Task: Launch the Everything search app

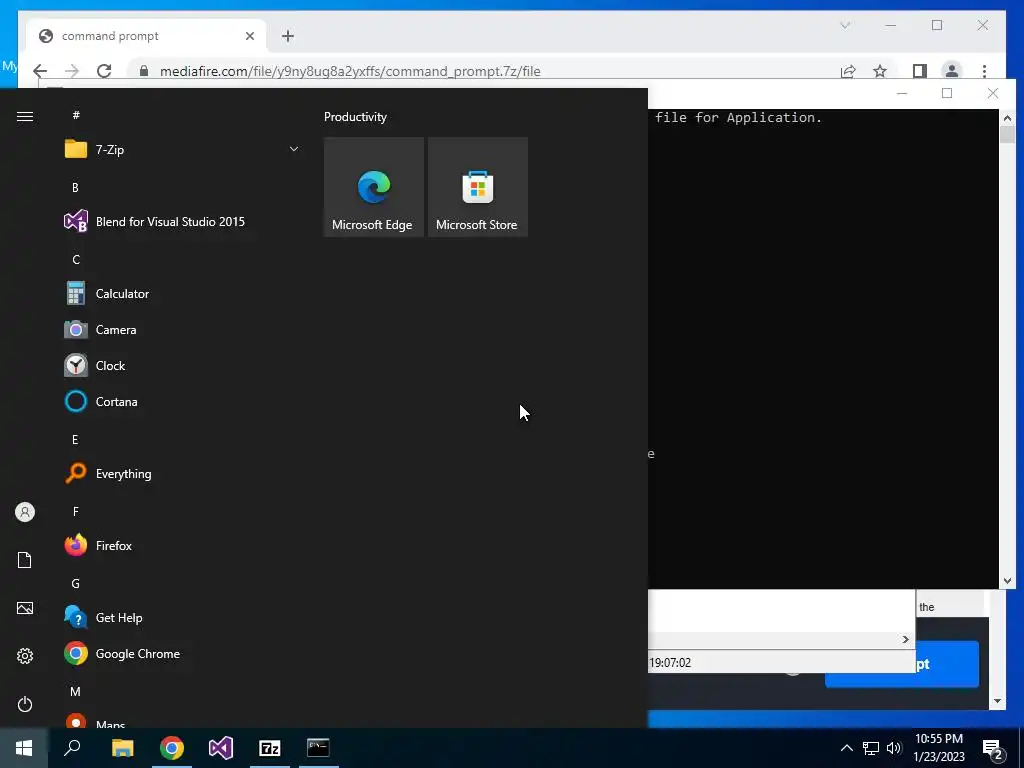Action: (x=182, y=473)
